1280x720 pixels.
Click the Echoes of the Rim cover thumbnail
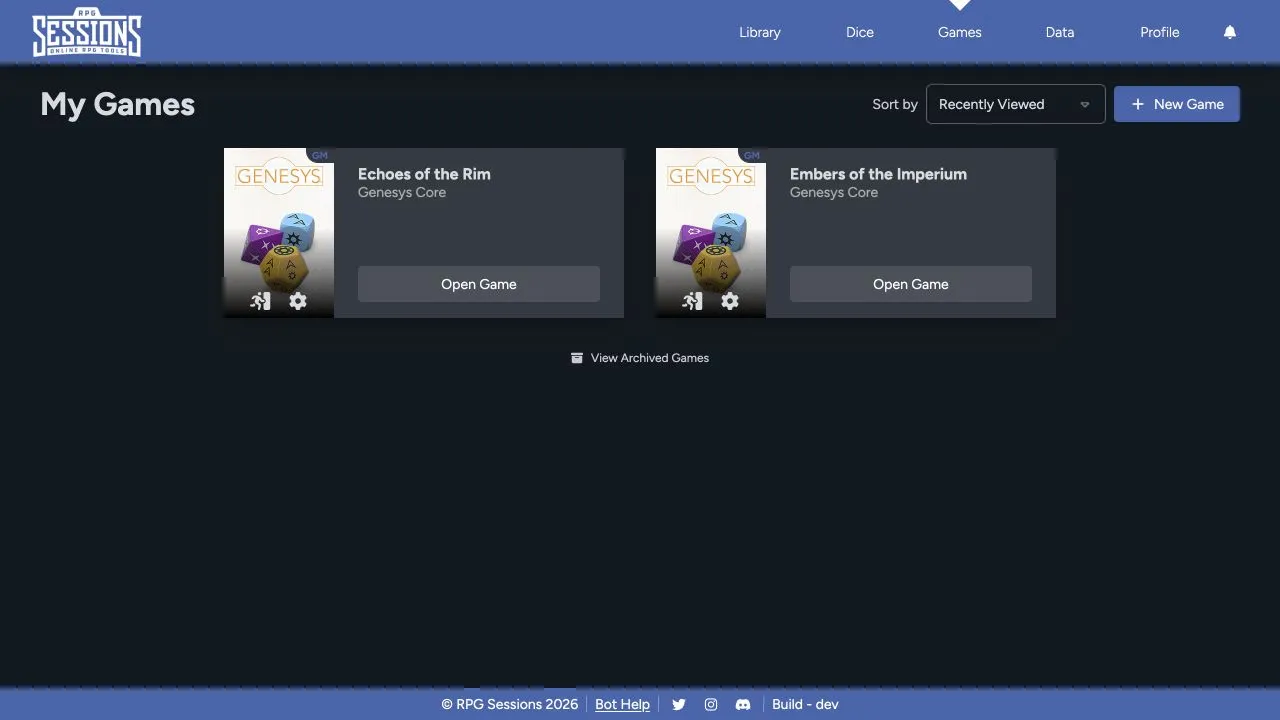click(279, 233)
